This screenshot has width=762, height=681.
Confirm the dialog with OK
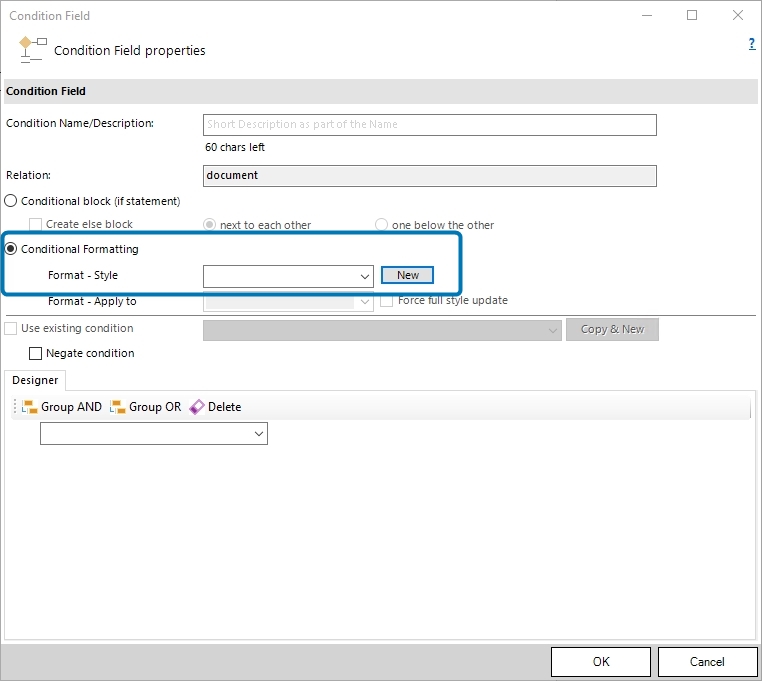[601, 662]
